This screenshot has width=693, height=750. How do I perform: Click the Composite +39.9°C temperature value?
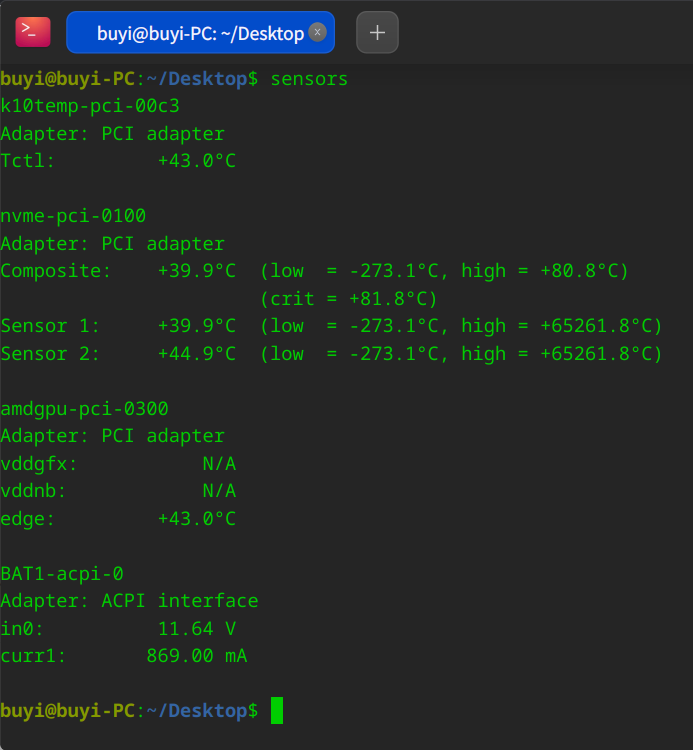coord(197,271)
